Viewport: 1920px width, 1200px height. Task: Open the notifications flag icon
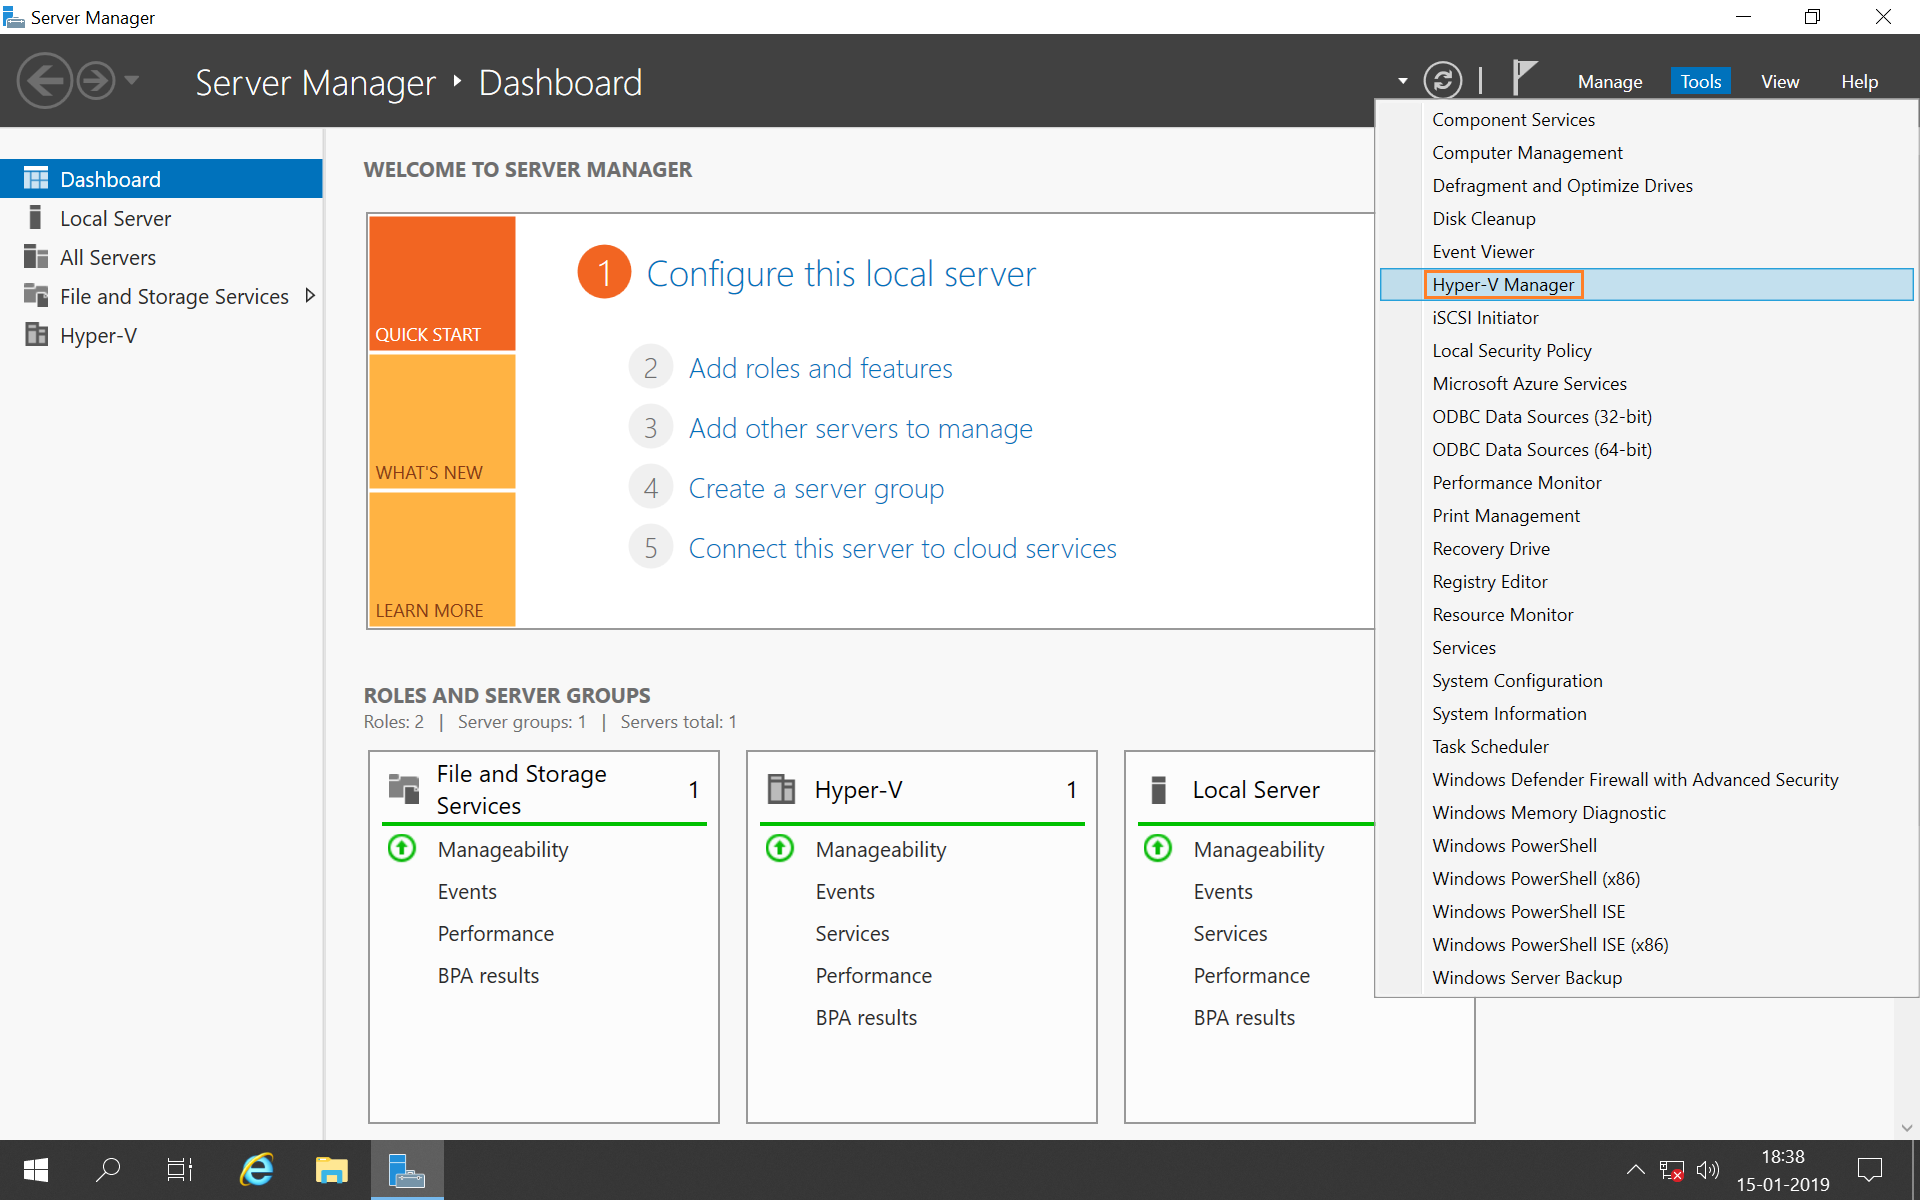pyautogui.click(x=1523, y=77)
